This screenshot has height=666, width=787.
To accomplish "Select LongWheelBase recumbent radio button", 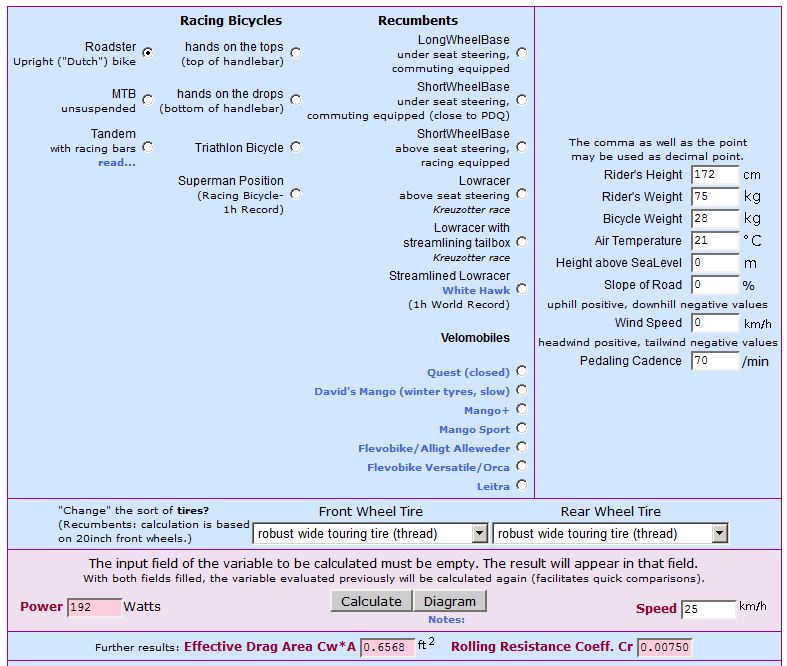I will click(x=522, y=53).
